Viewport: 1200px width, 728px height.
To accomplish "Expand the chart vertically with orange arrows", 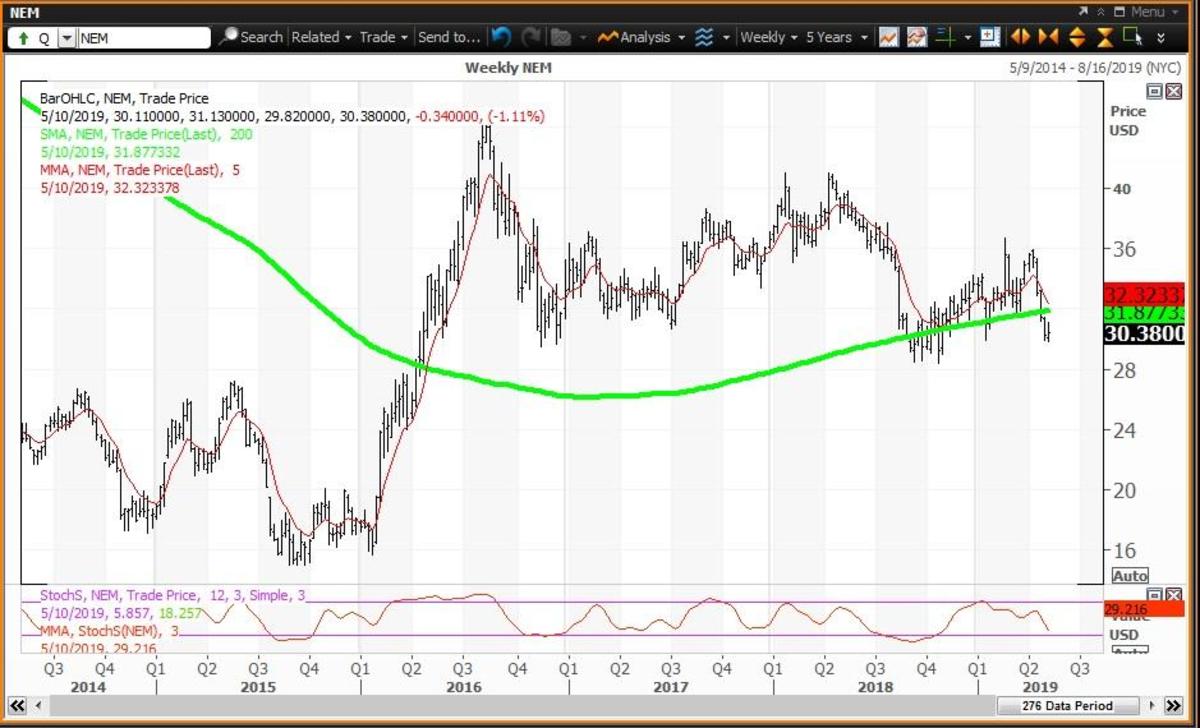I will [1077, 37].
